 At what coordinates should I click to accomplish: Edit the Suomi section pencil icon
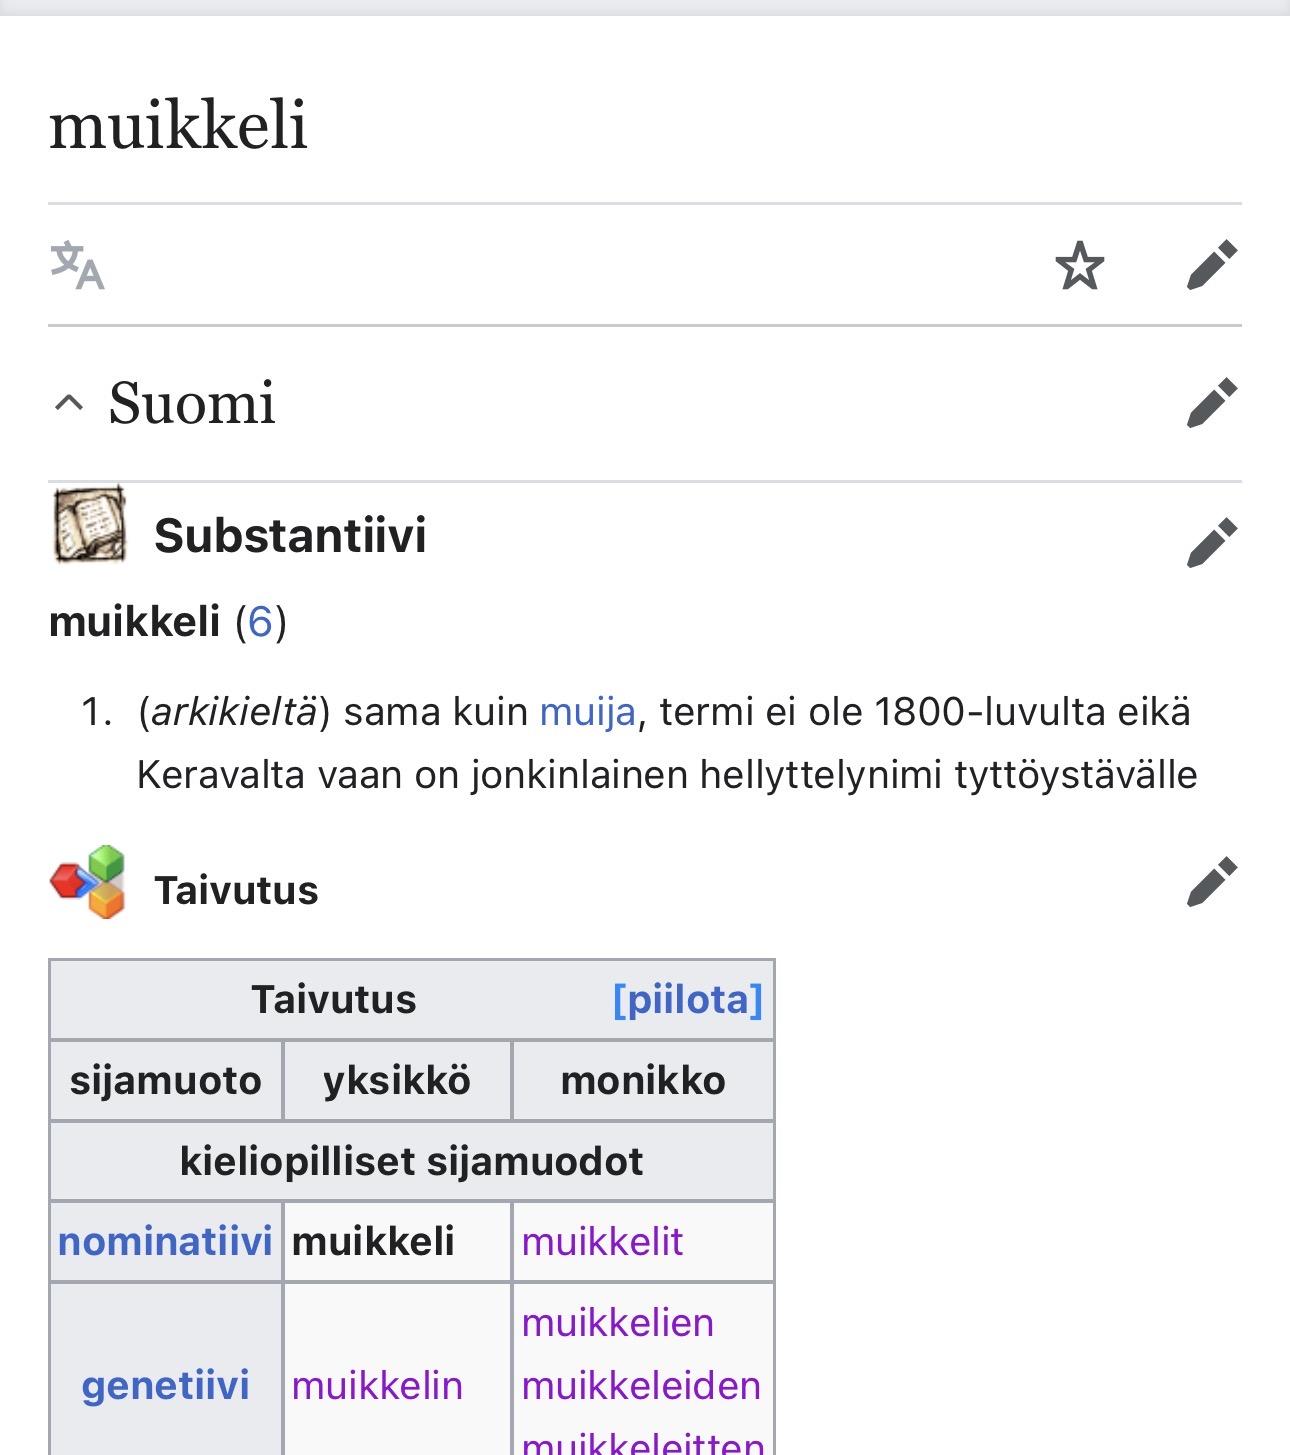click(x=1212, y=403)
